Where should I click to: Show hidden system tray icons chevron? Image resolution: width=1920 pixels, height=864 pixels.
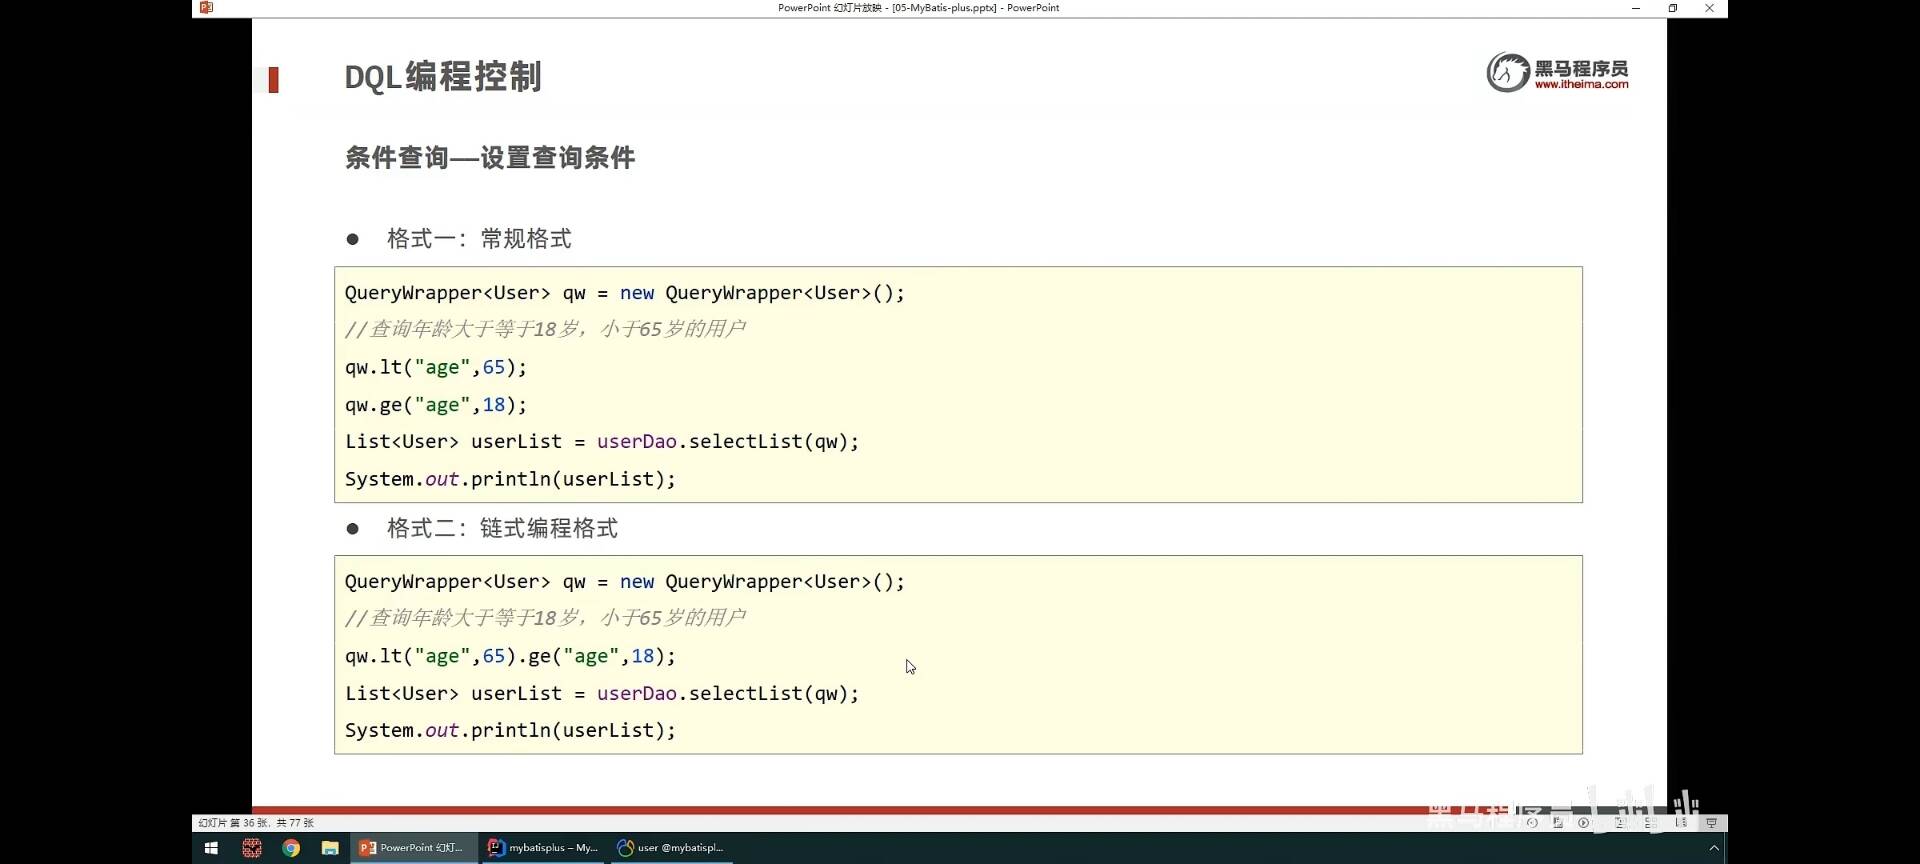(1714, 848)
